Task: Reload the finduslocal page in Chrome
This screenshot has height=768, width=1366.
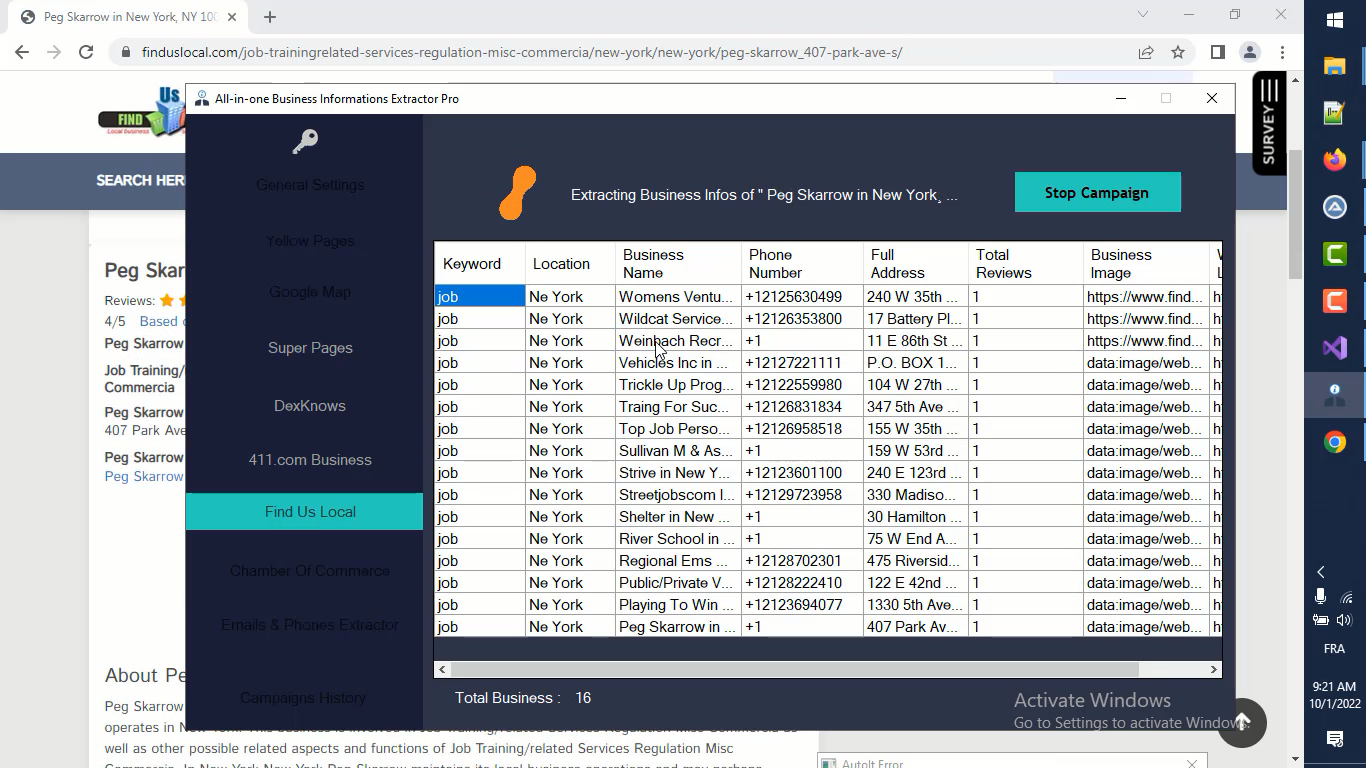Action: (x=86, y=52)
